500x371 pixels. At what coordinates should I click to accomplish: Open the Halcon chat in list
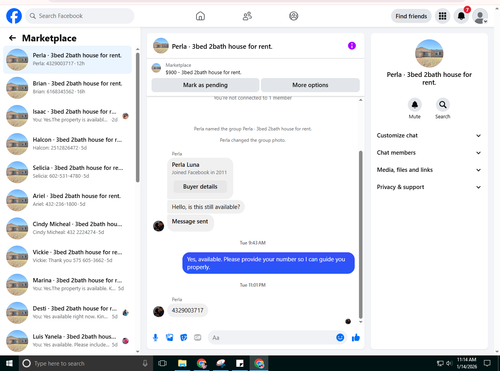tap(67, 144)
